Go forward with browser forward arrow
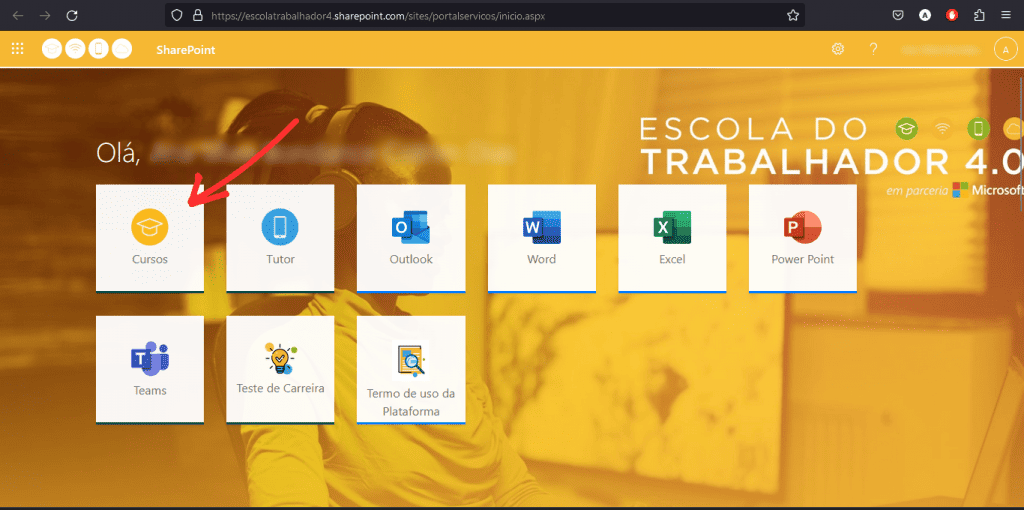Viewport: 1024px width, 510px height. point(45,16)
